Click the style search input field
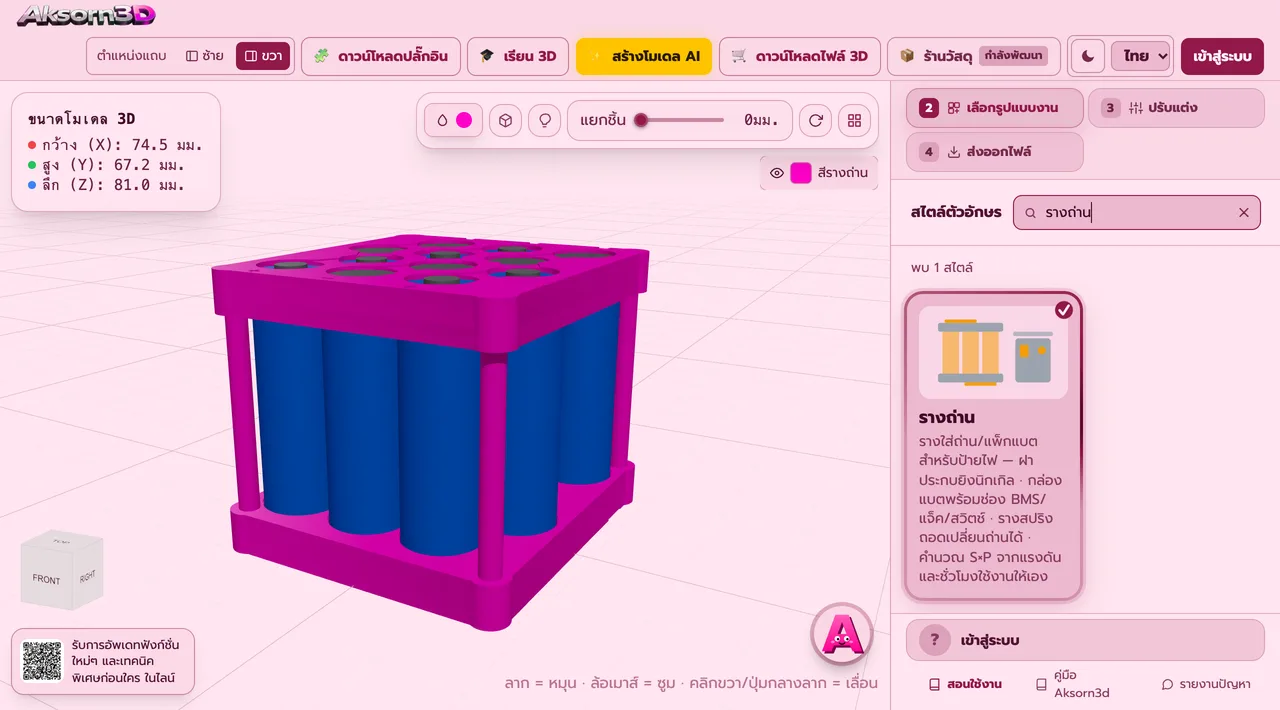 (x=1137, y=213)
